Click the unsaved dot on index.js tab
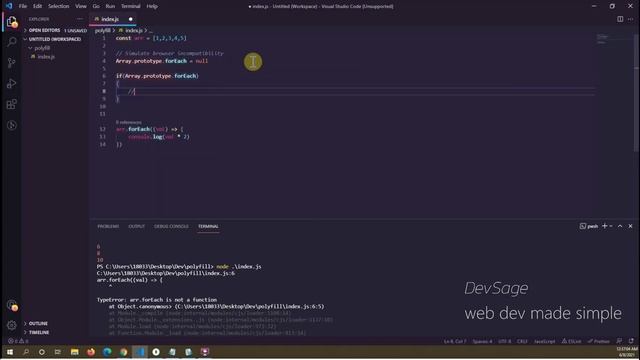The image size is (640, 360). 131,19
